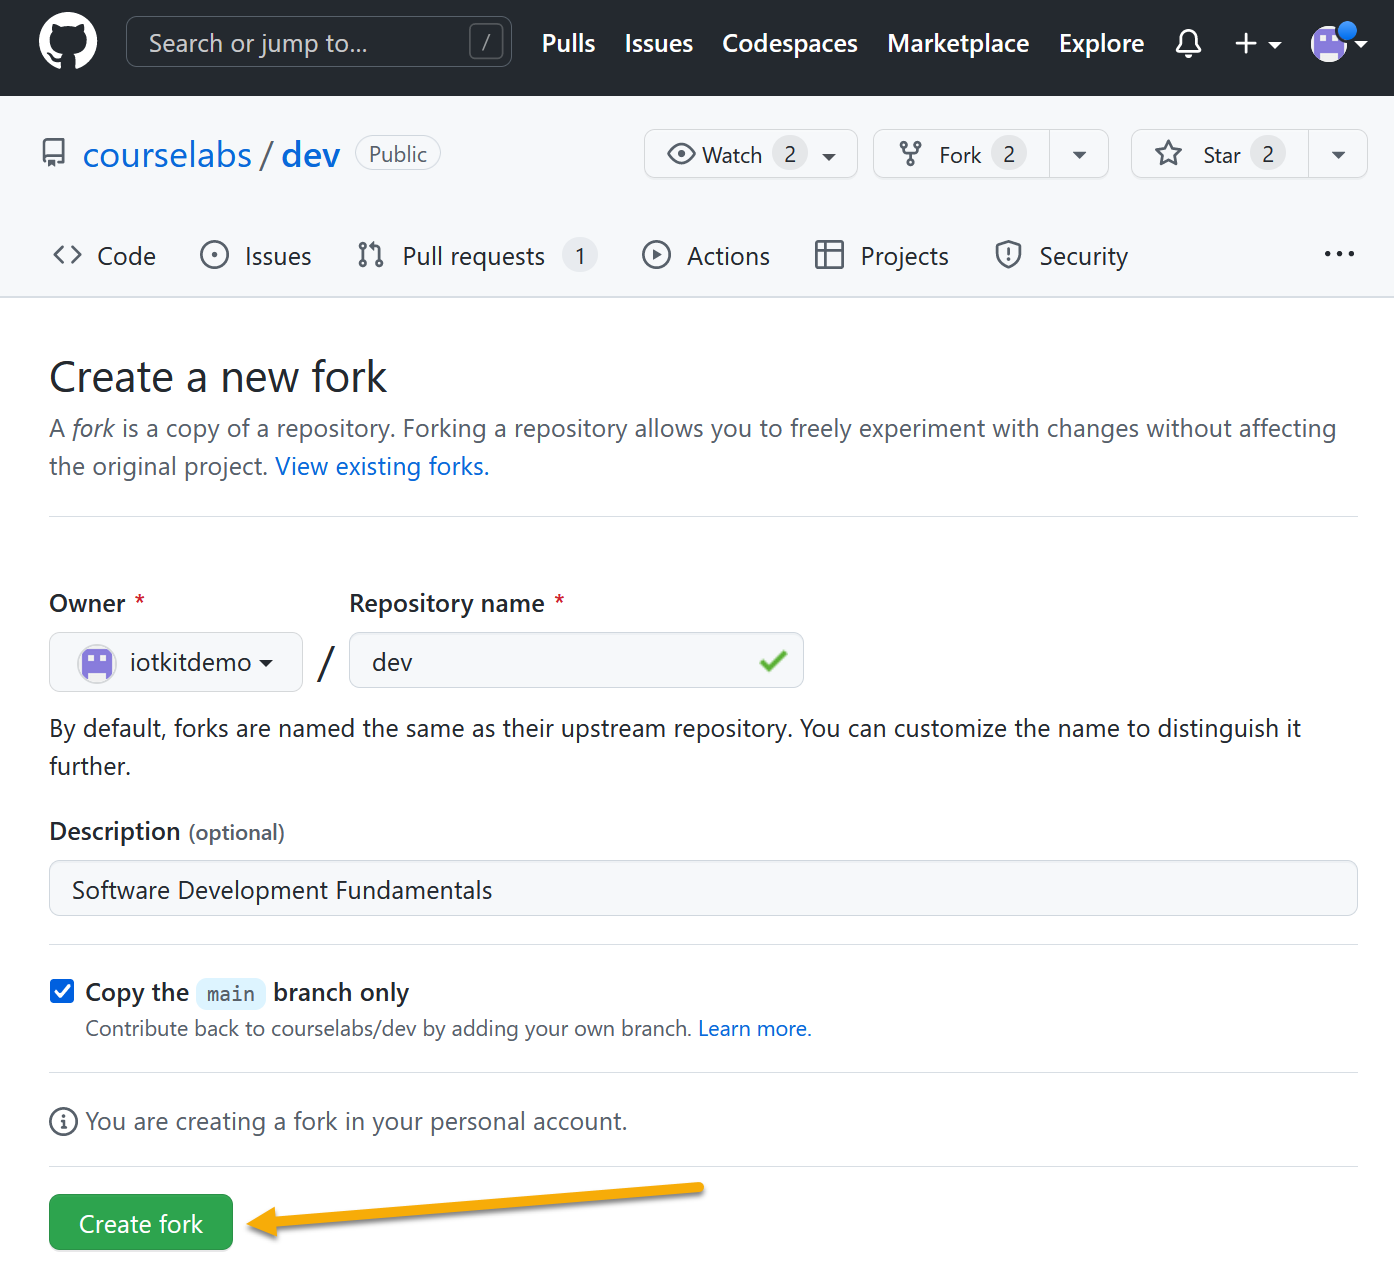This screenshot has height=1268, width=1394.
Task: Open the more tabs ellipsis menu
Action: 1339,254
